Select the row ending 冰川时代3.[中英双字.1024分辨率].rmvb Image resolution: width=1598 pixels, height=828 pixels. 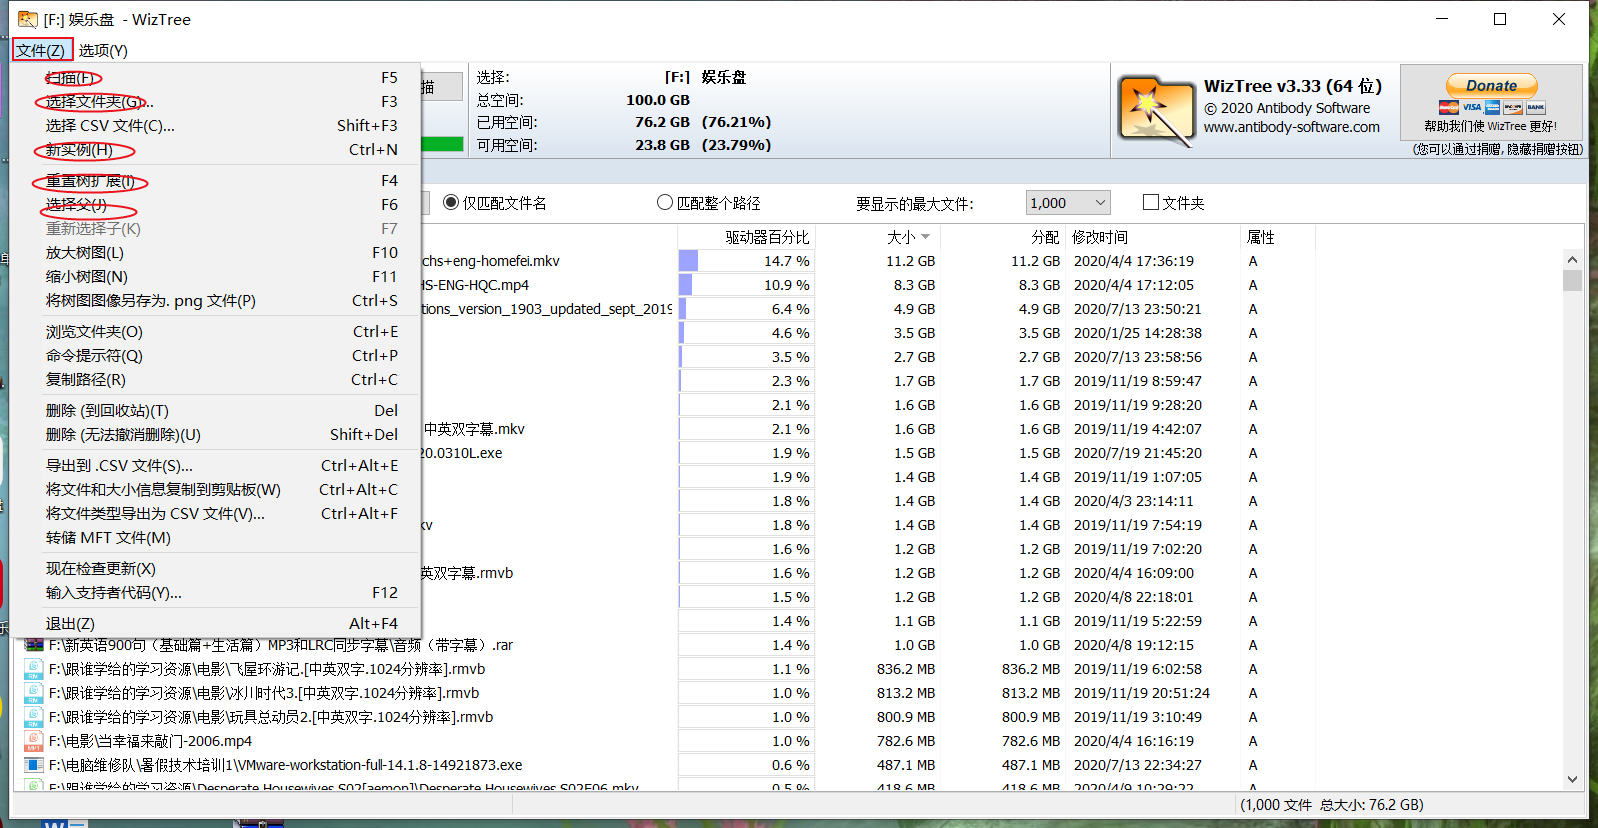pos(790,693)
